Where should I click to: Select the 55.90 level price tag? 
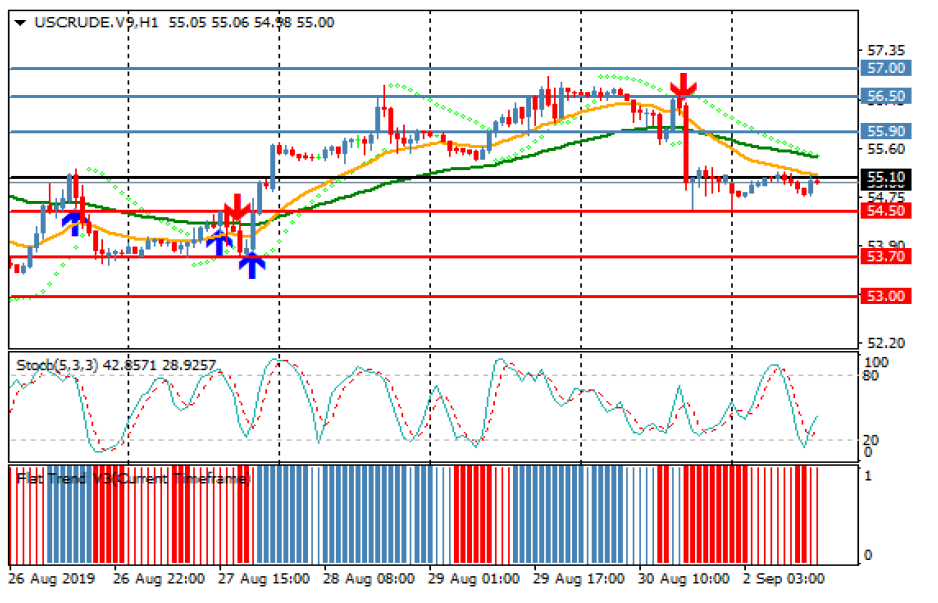(886, 131)
